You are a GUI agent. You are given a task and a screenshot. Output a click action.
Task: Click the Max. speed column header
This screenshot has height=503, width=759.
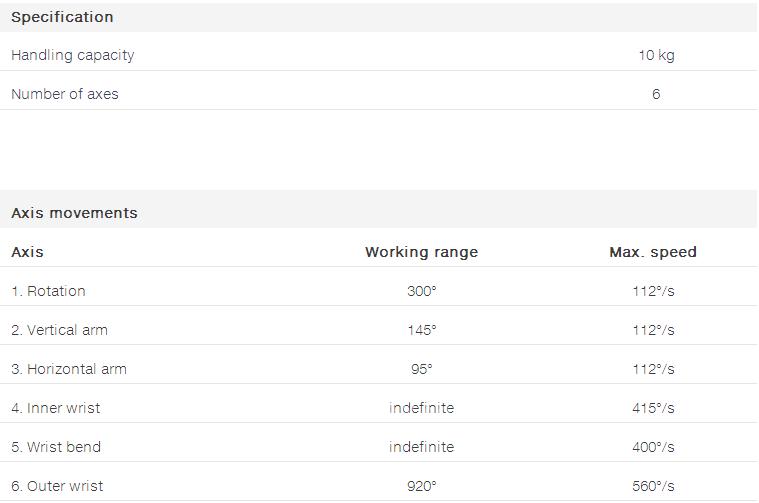(653, 252)
